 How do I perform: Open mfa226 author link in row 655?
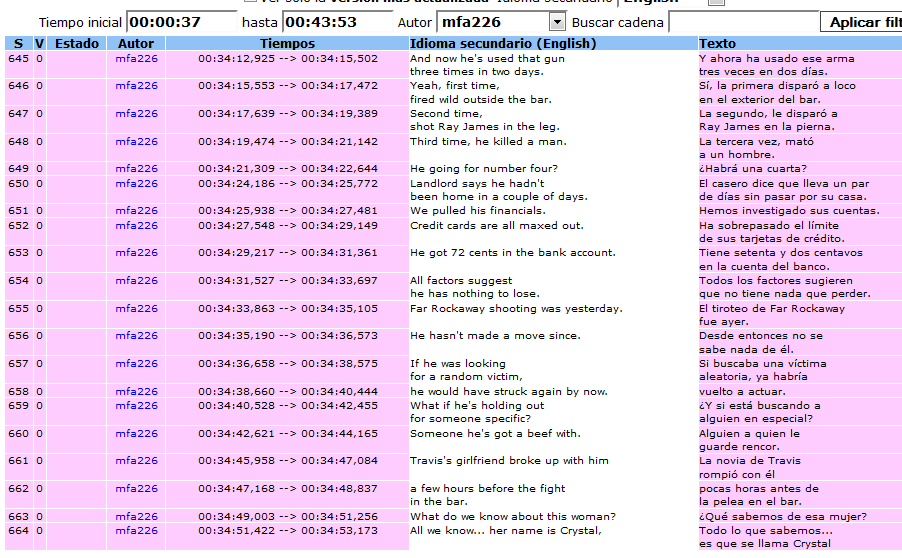(136, 309)
